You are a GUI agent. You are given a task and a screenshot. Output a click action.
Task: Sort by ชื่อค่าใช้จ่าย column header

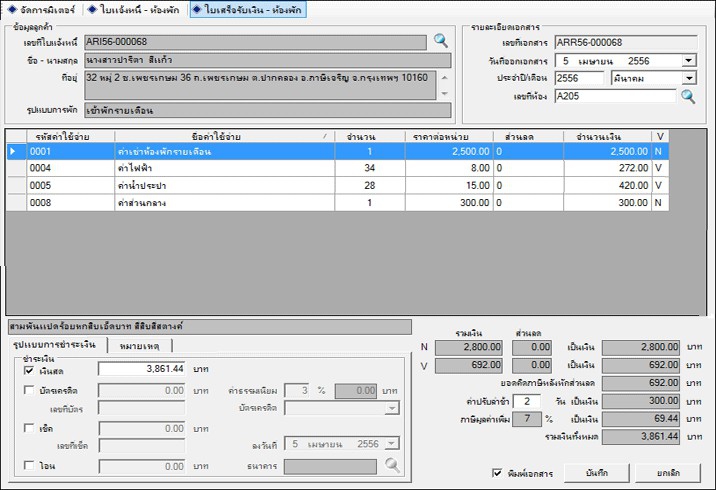tap(224, 137)
